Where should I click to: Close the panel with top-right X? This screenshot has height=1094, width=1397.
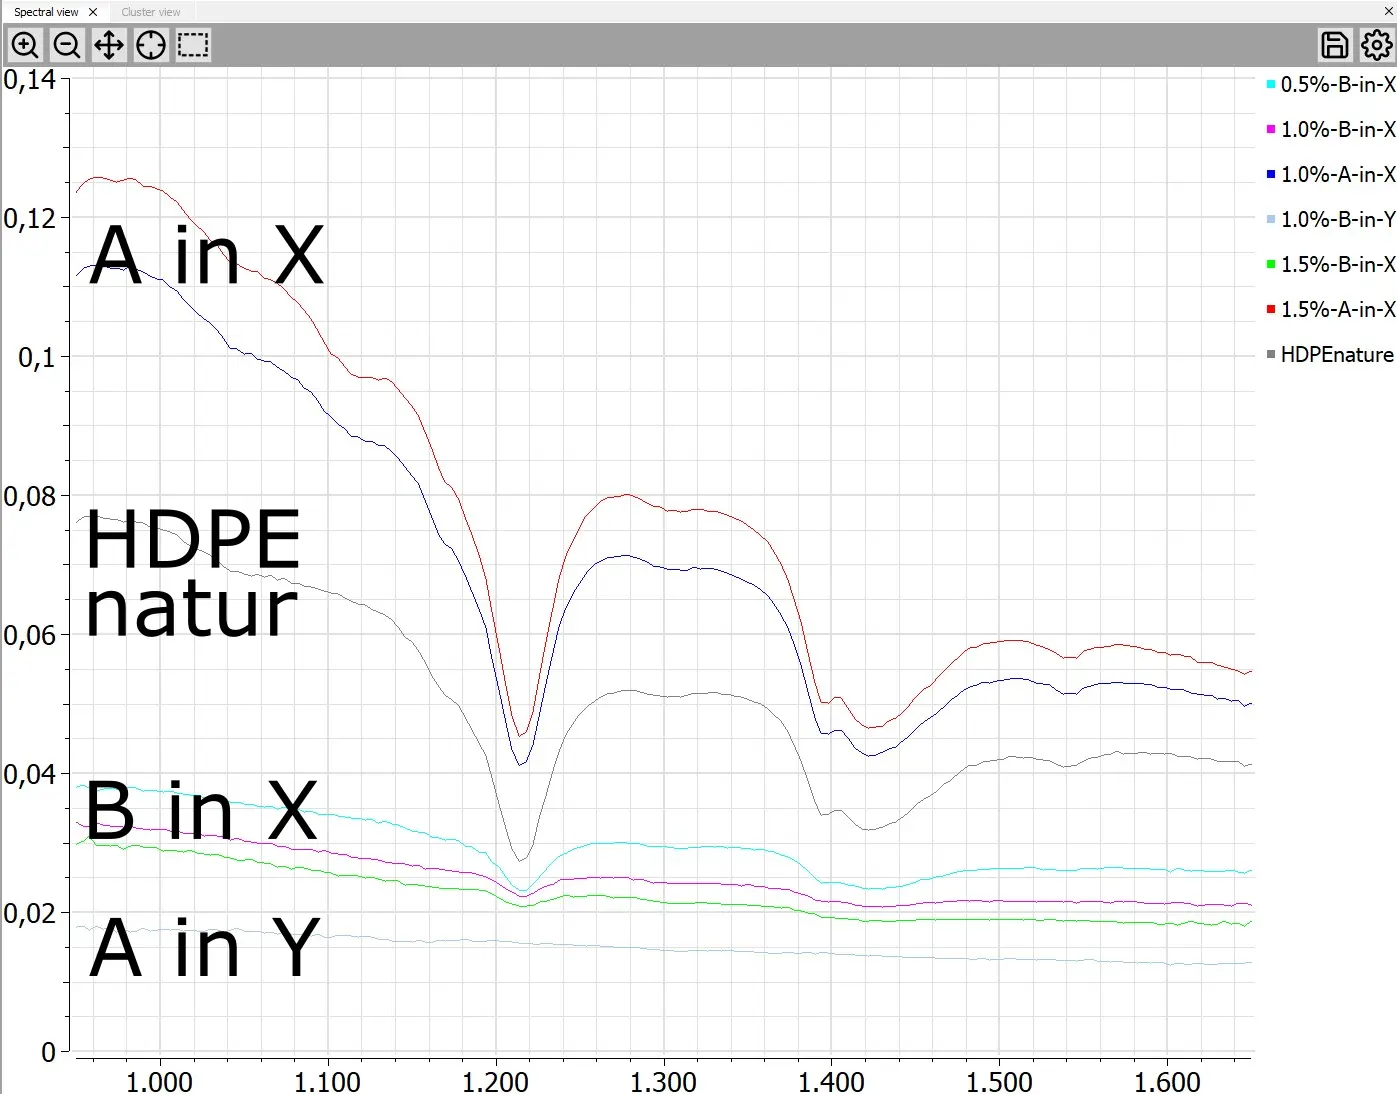(1388, 11)
